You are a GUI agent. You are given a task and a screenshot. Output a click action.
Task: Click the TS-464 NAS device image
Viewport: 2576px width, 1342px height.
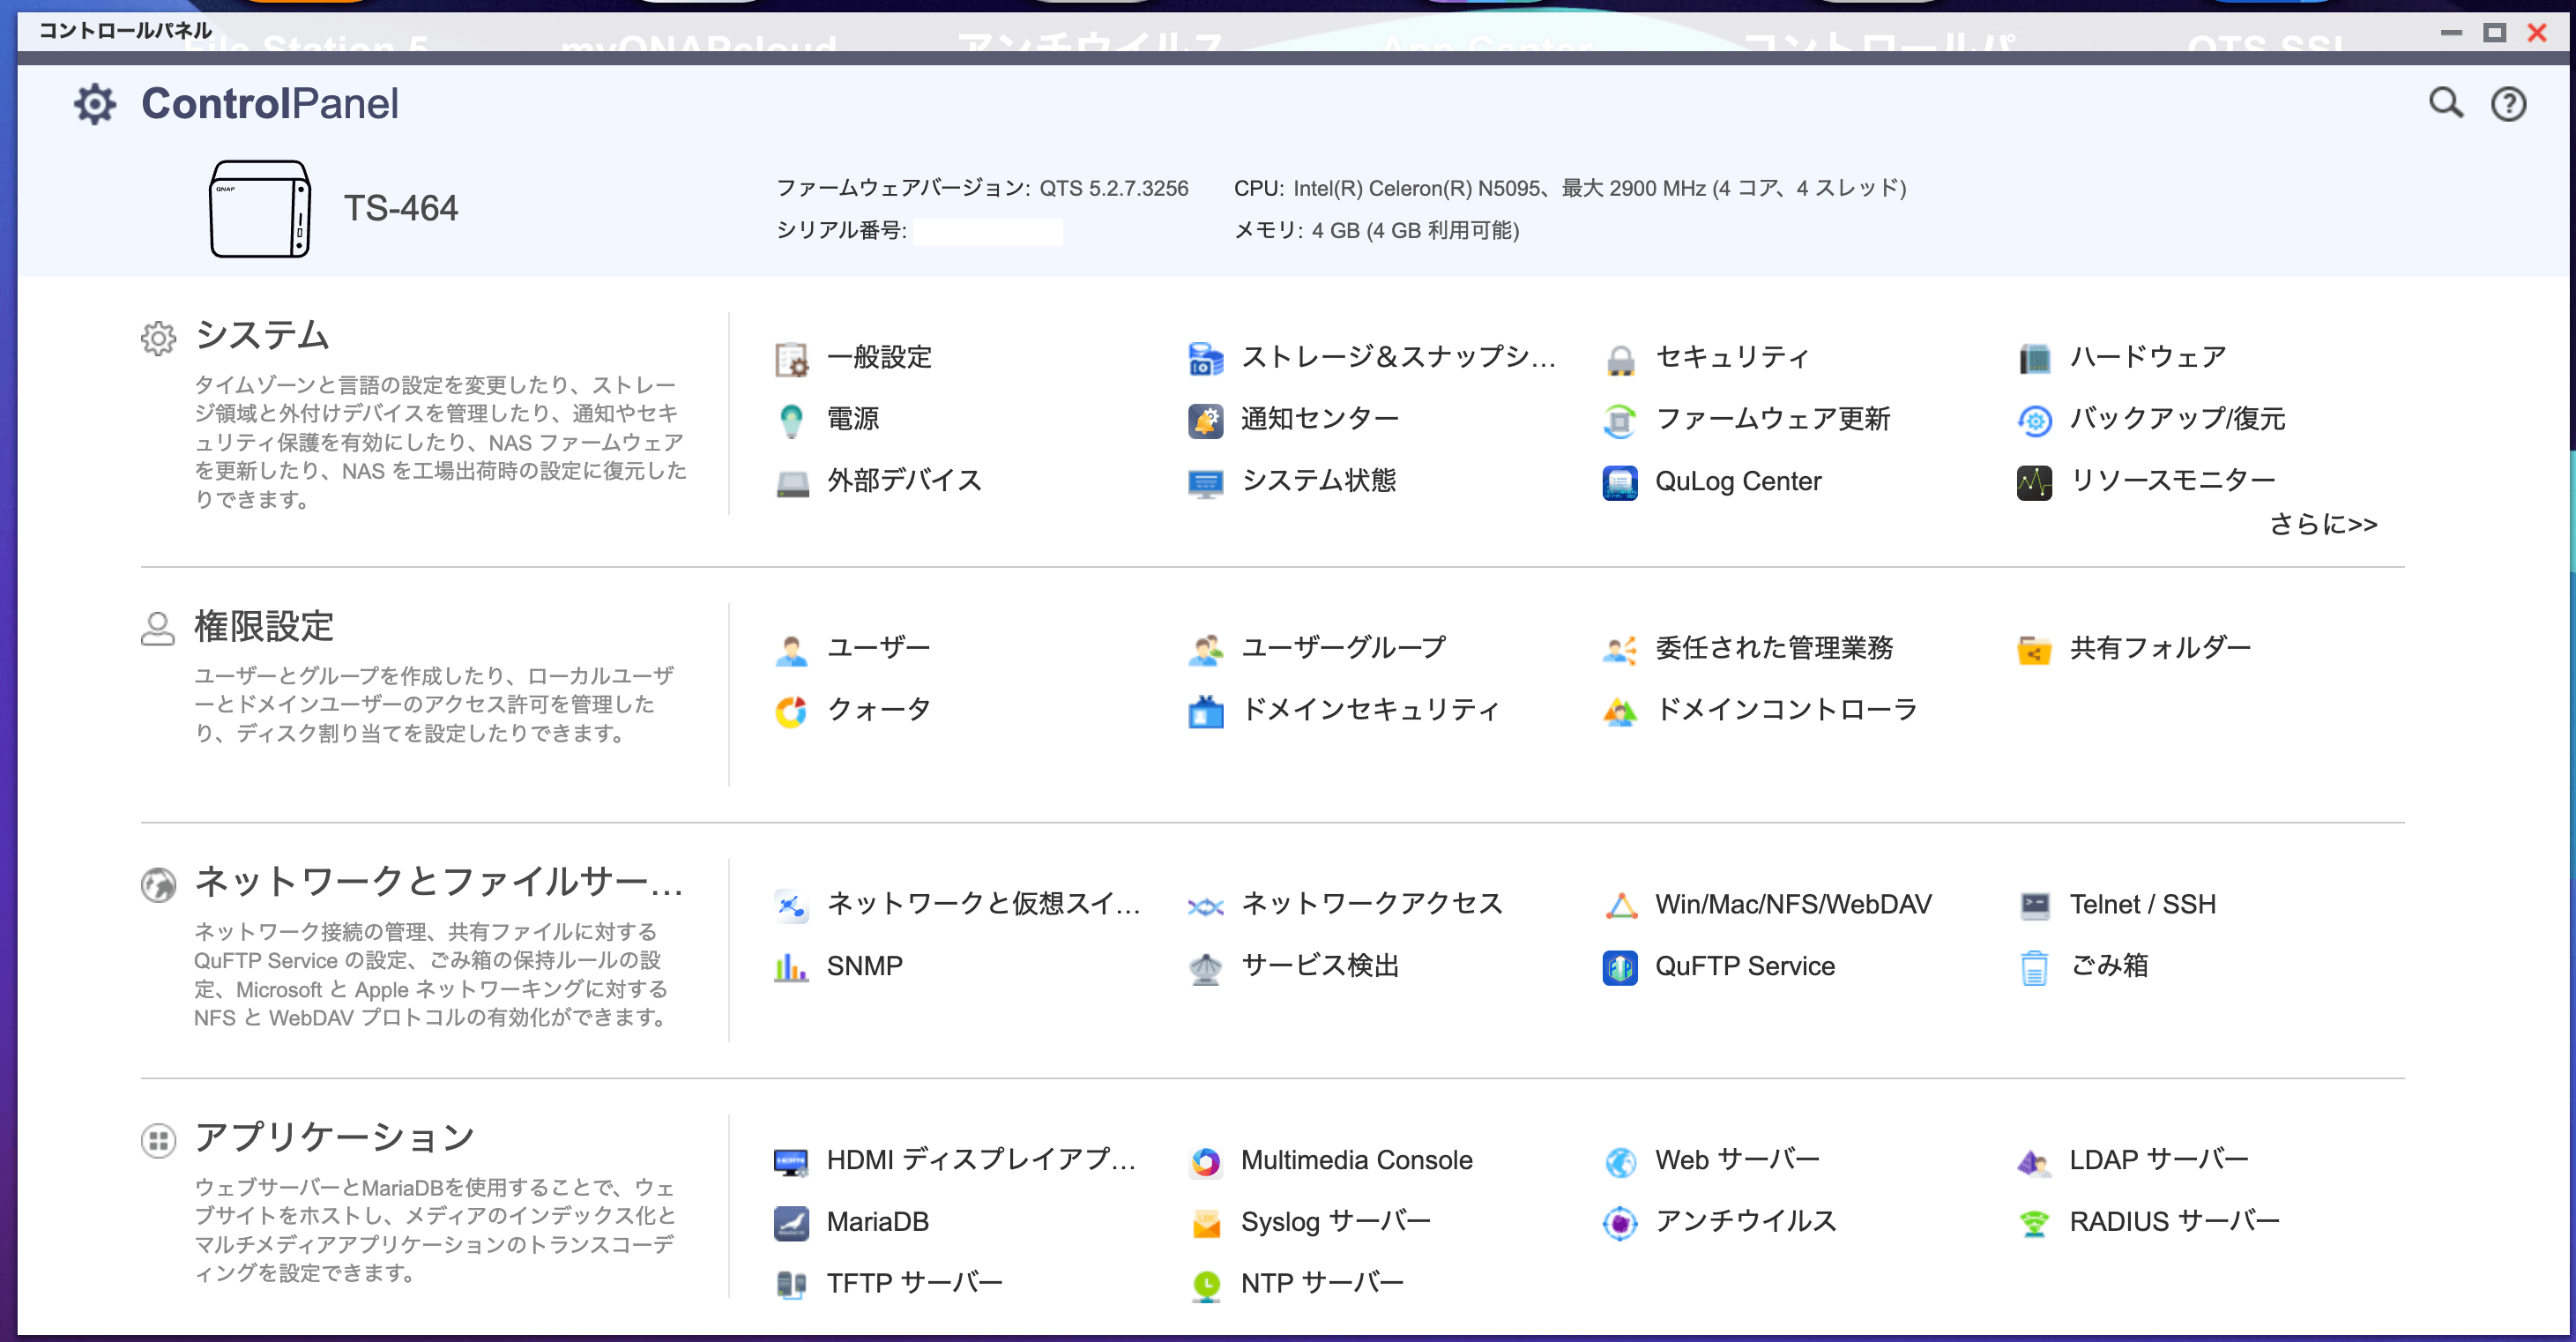pos(260,209)
